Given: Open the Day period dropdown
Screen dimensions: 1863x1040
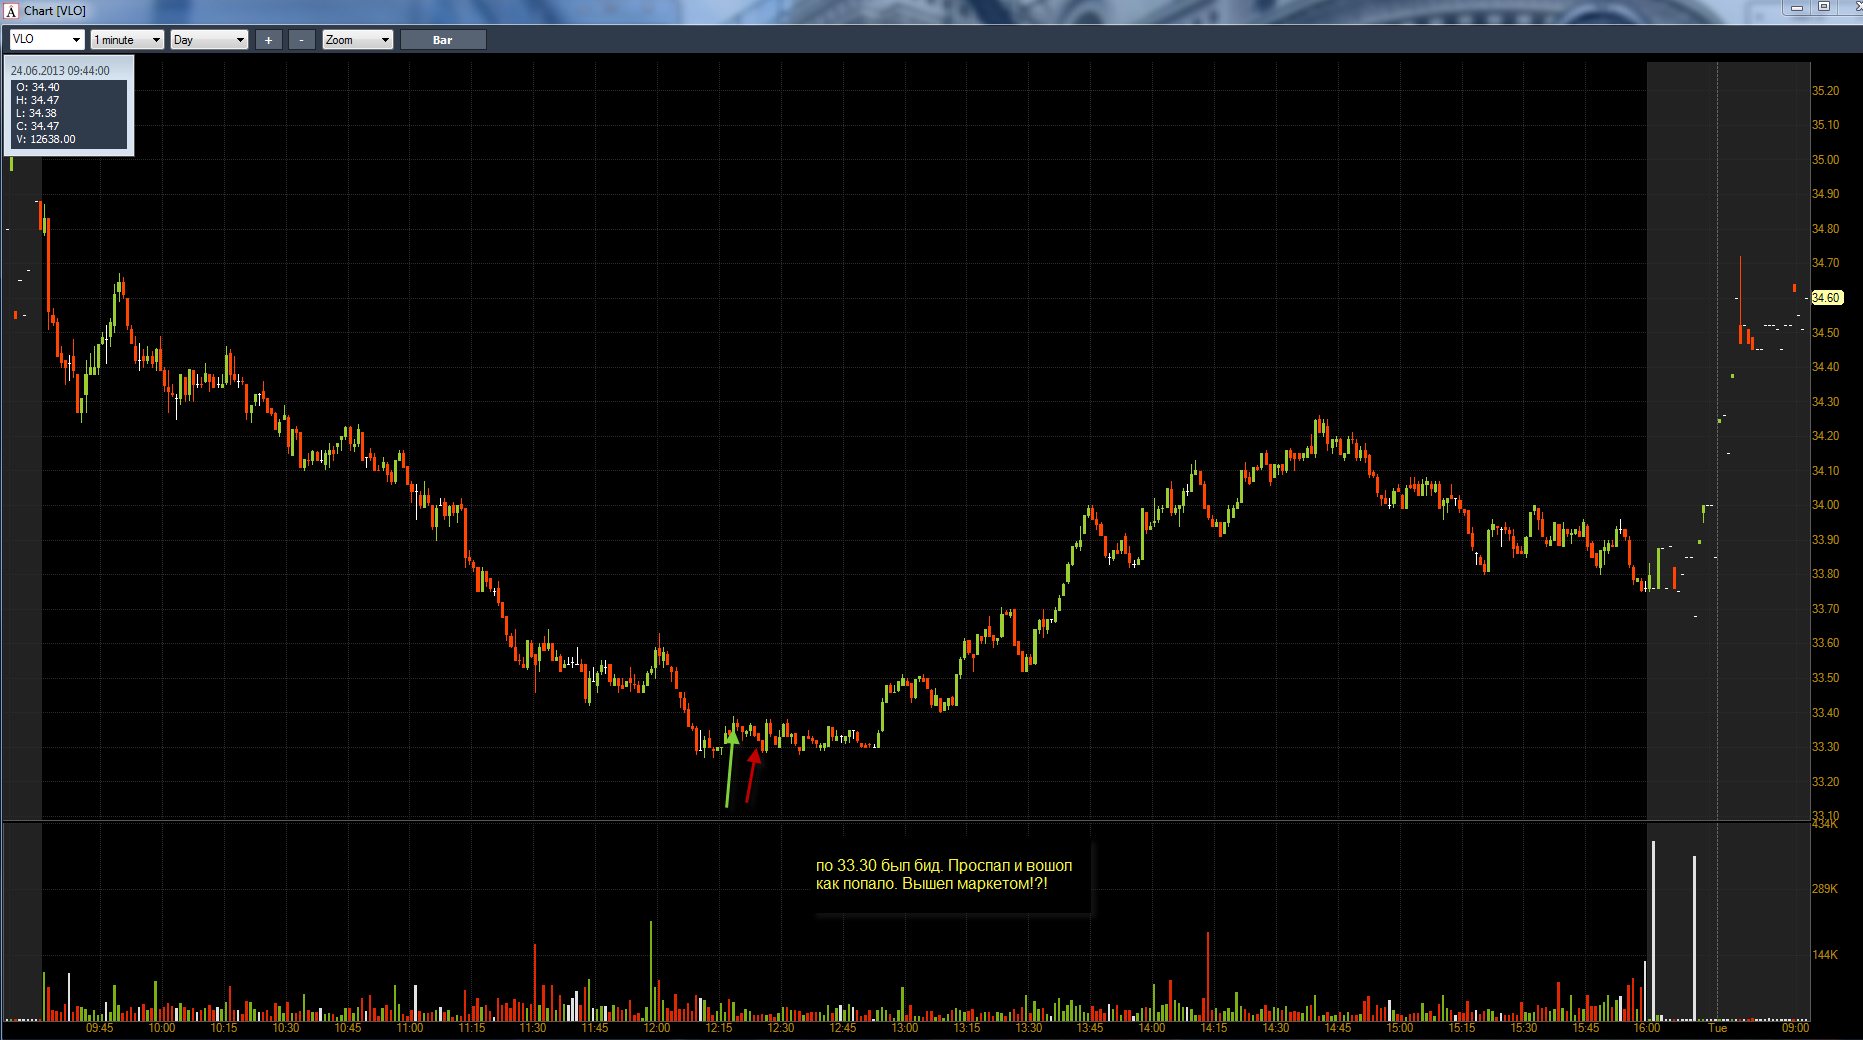Looking at the screenshot, I should [209, 39].
